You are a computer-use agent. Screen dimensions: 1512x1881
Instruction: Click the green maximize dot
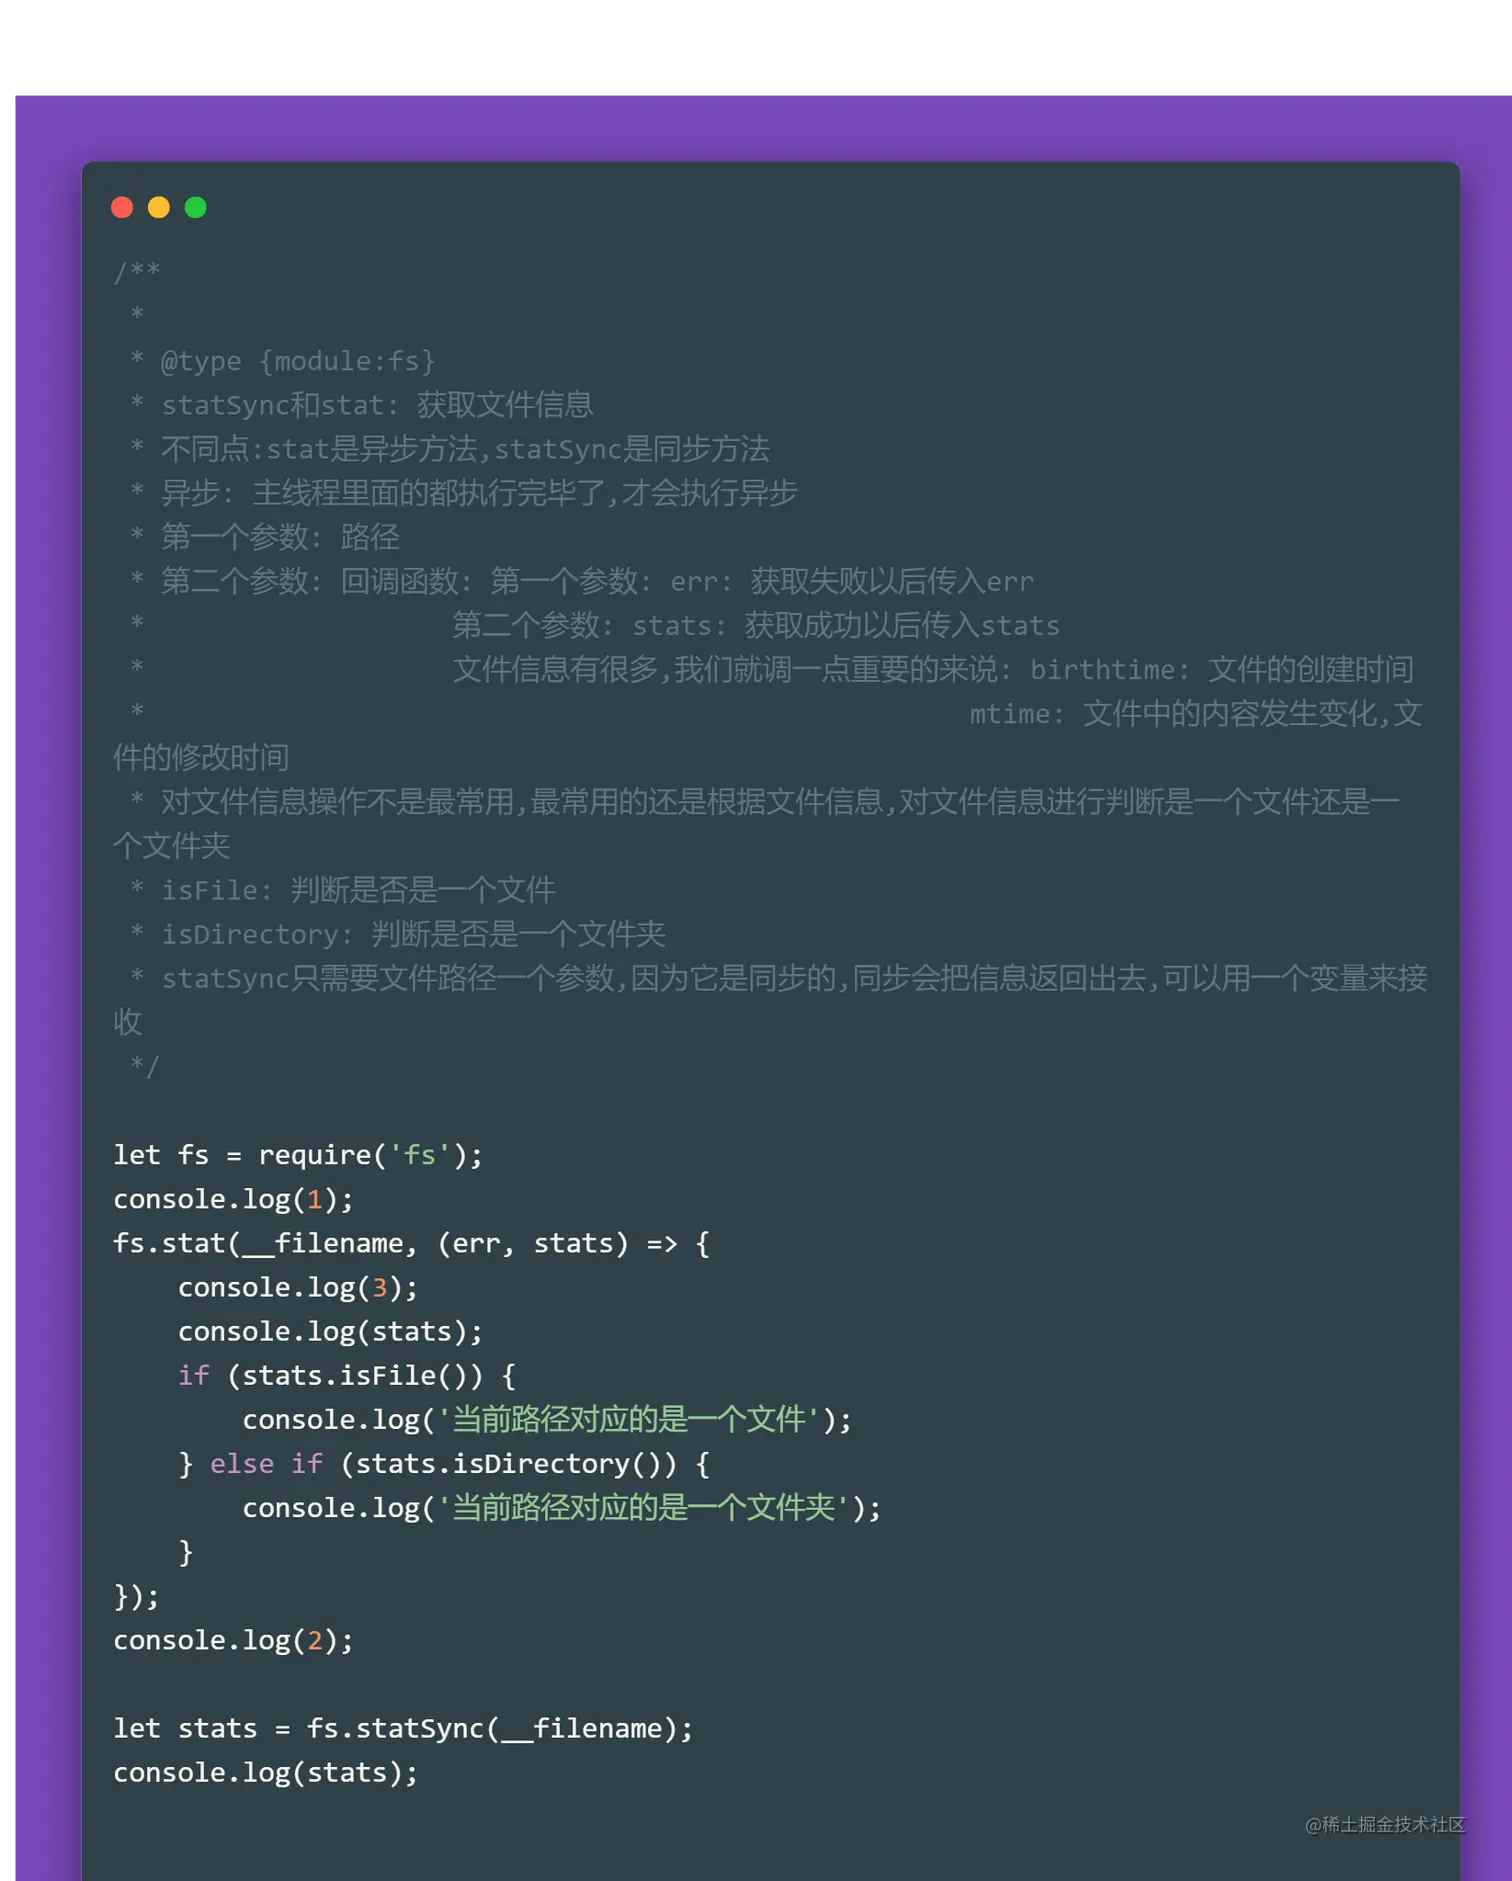[196, 207]
